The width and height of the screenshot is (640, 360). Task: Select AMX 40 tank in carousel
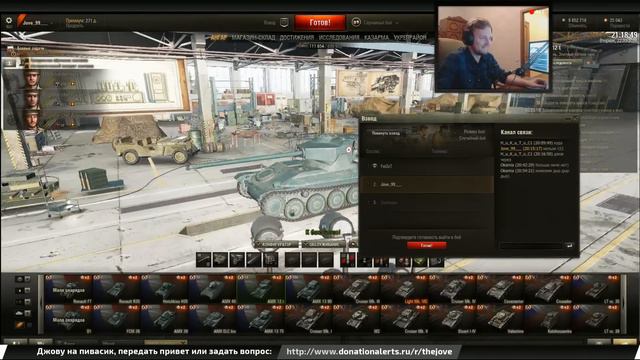(212, 289)
